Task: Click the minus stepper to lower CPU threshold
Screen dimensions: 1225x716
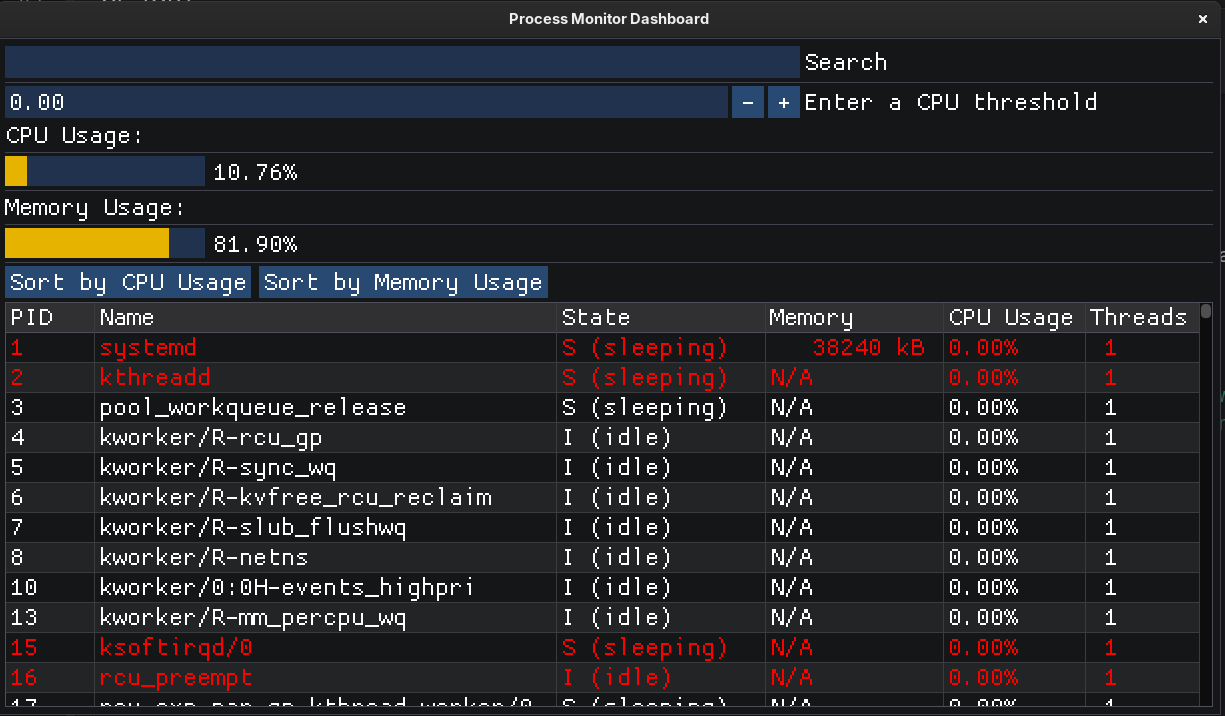Action: tap(747, 101)
